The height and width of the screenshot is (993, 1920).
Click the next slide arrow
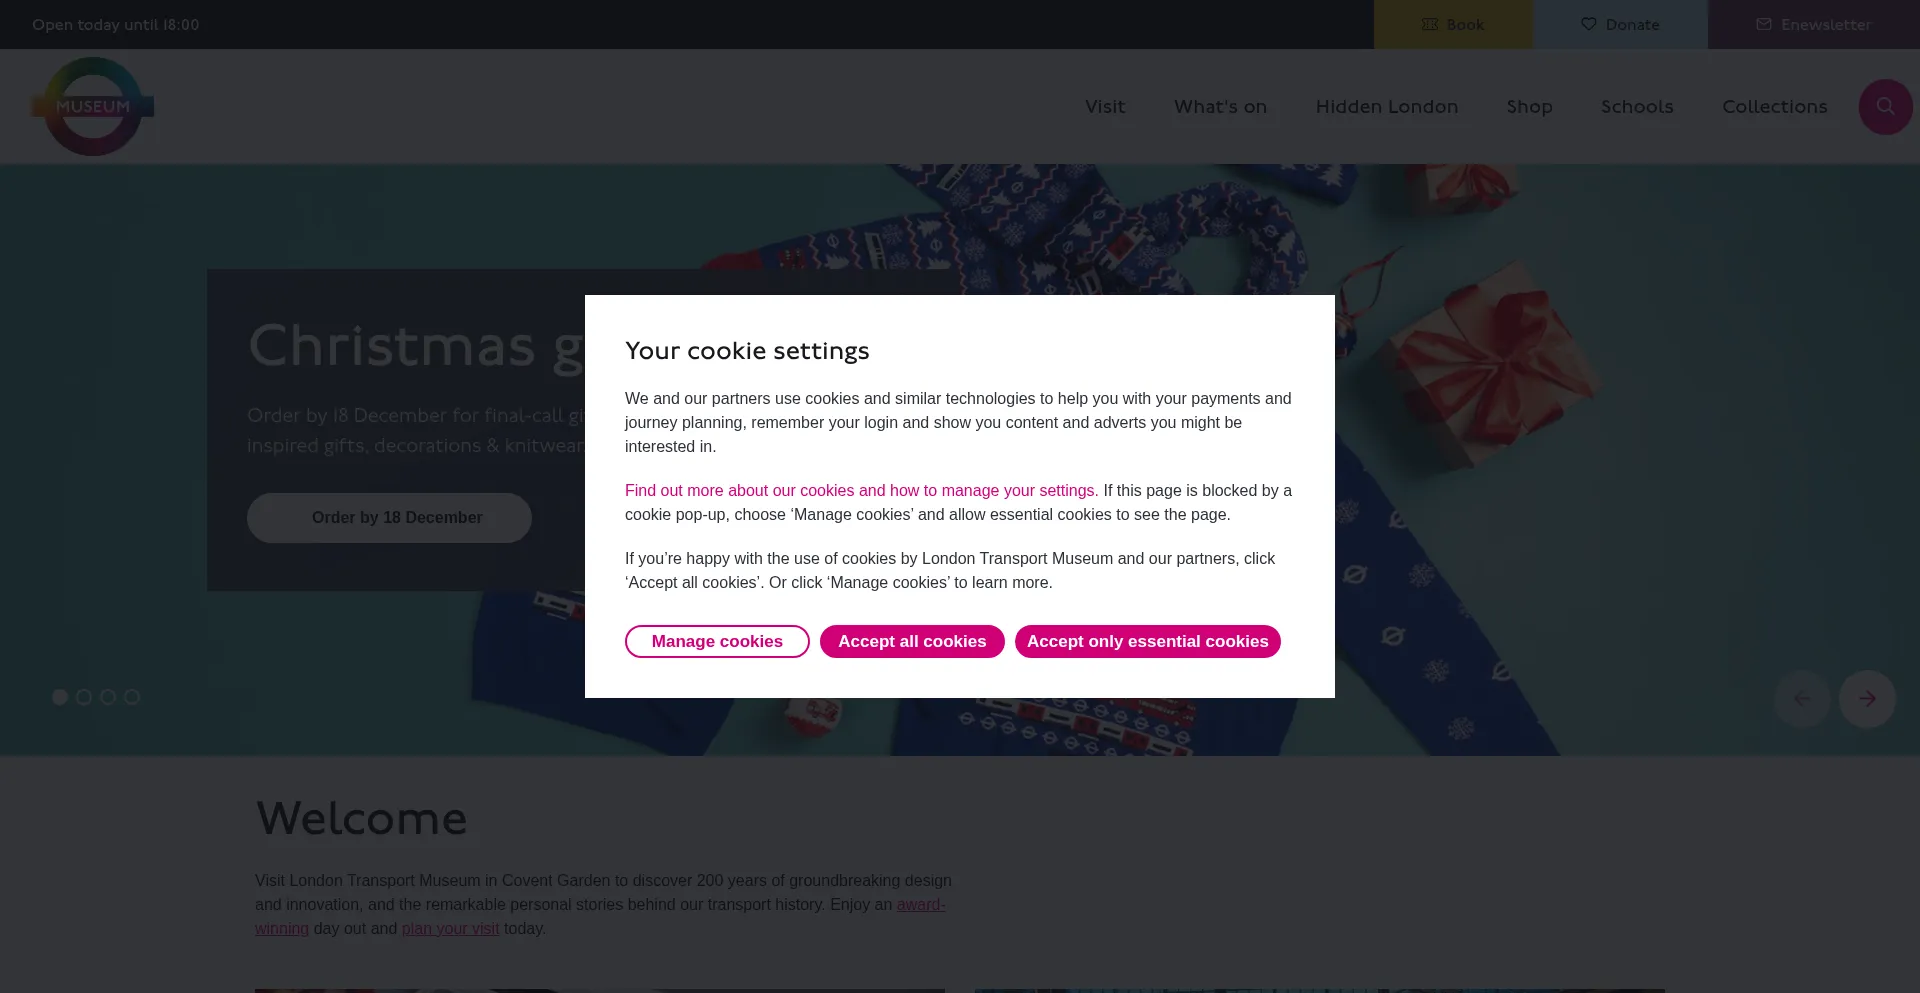(x=1866, y=699)
